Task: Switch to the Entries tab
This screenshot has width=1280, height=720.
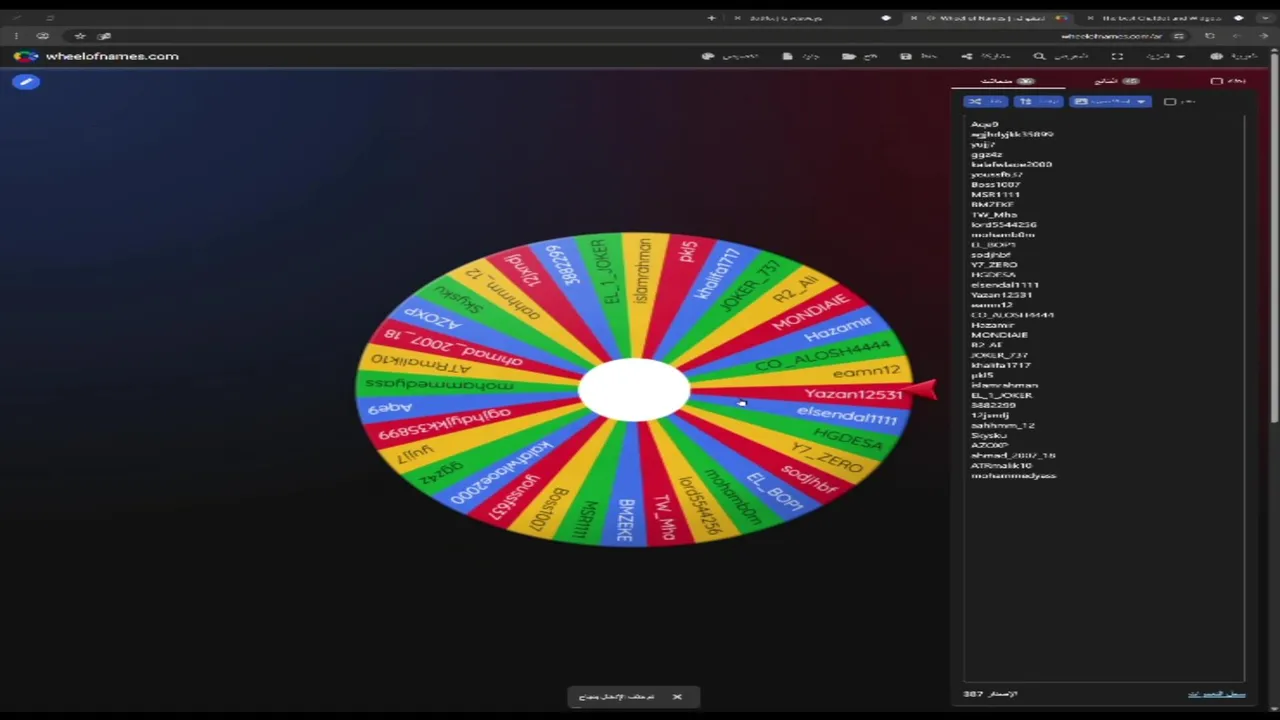Action: click(x=1007, y=81)
